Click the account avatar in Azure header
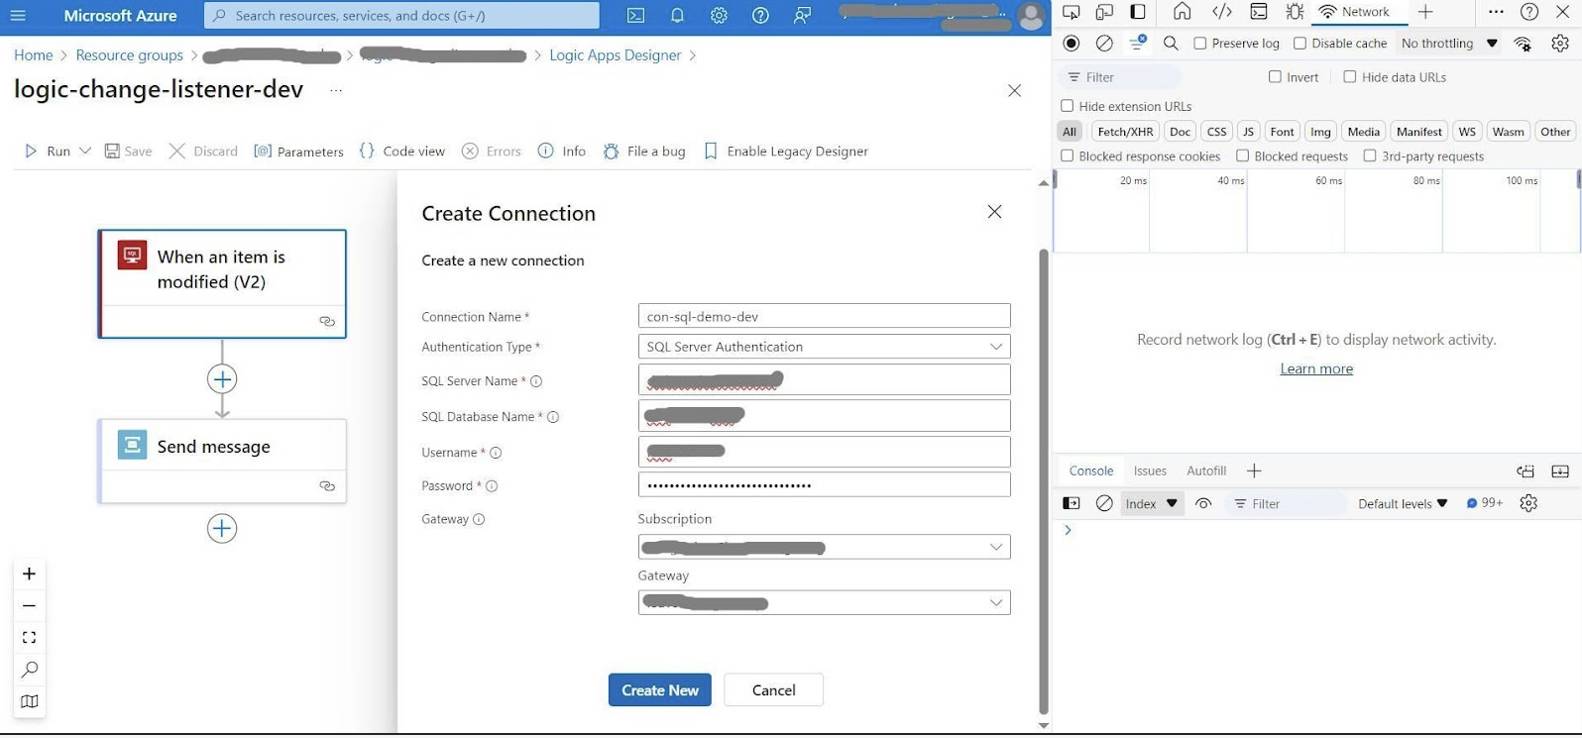The image size is (1582, 738). (1030, 15)
